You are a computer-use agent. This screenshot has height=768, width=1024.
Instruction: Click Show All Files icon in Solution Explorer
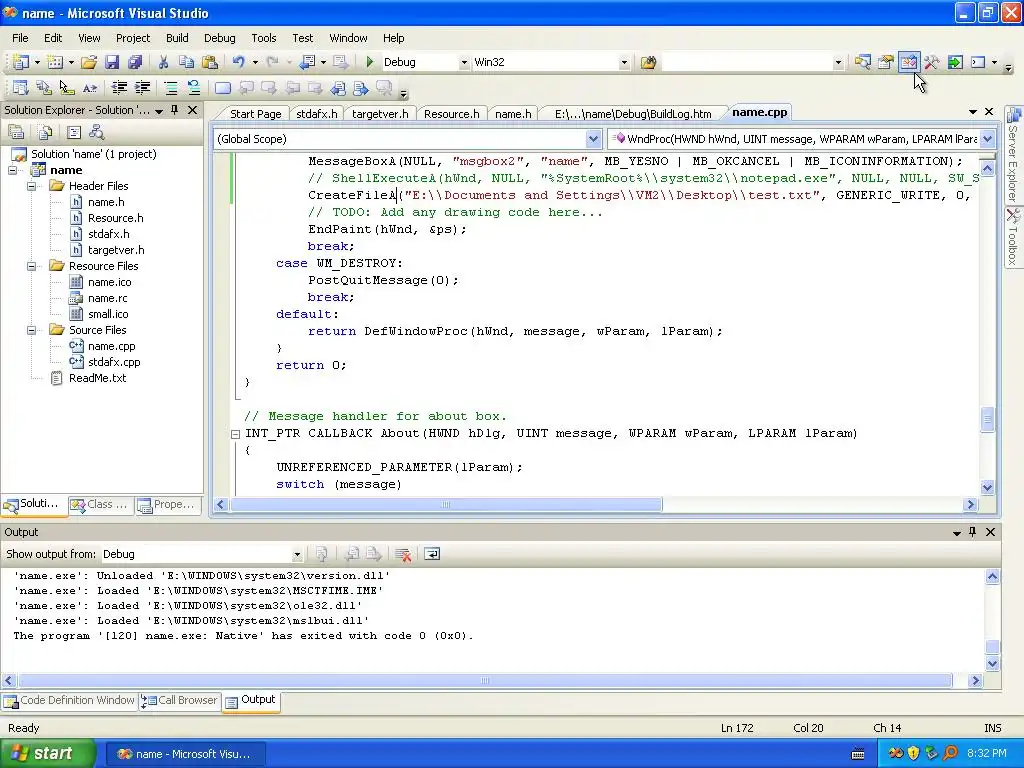coord(45,133)
